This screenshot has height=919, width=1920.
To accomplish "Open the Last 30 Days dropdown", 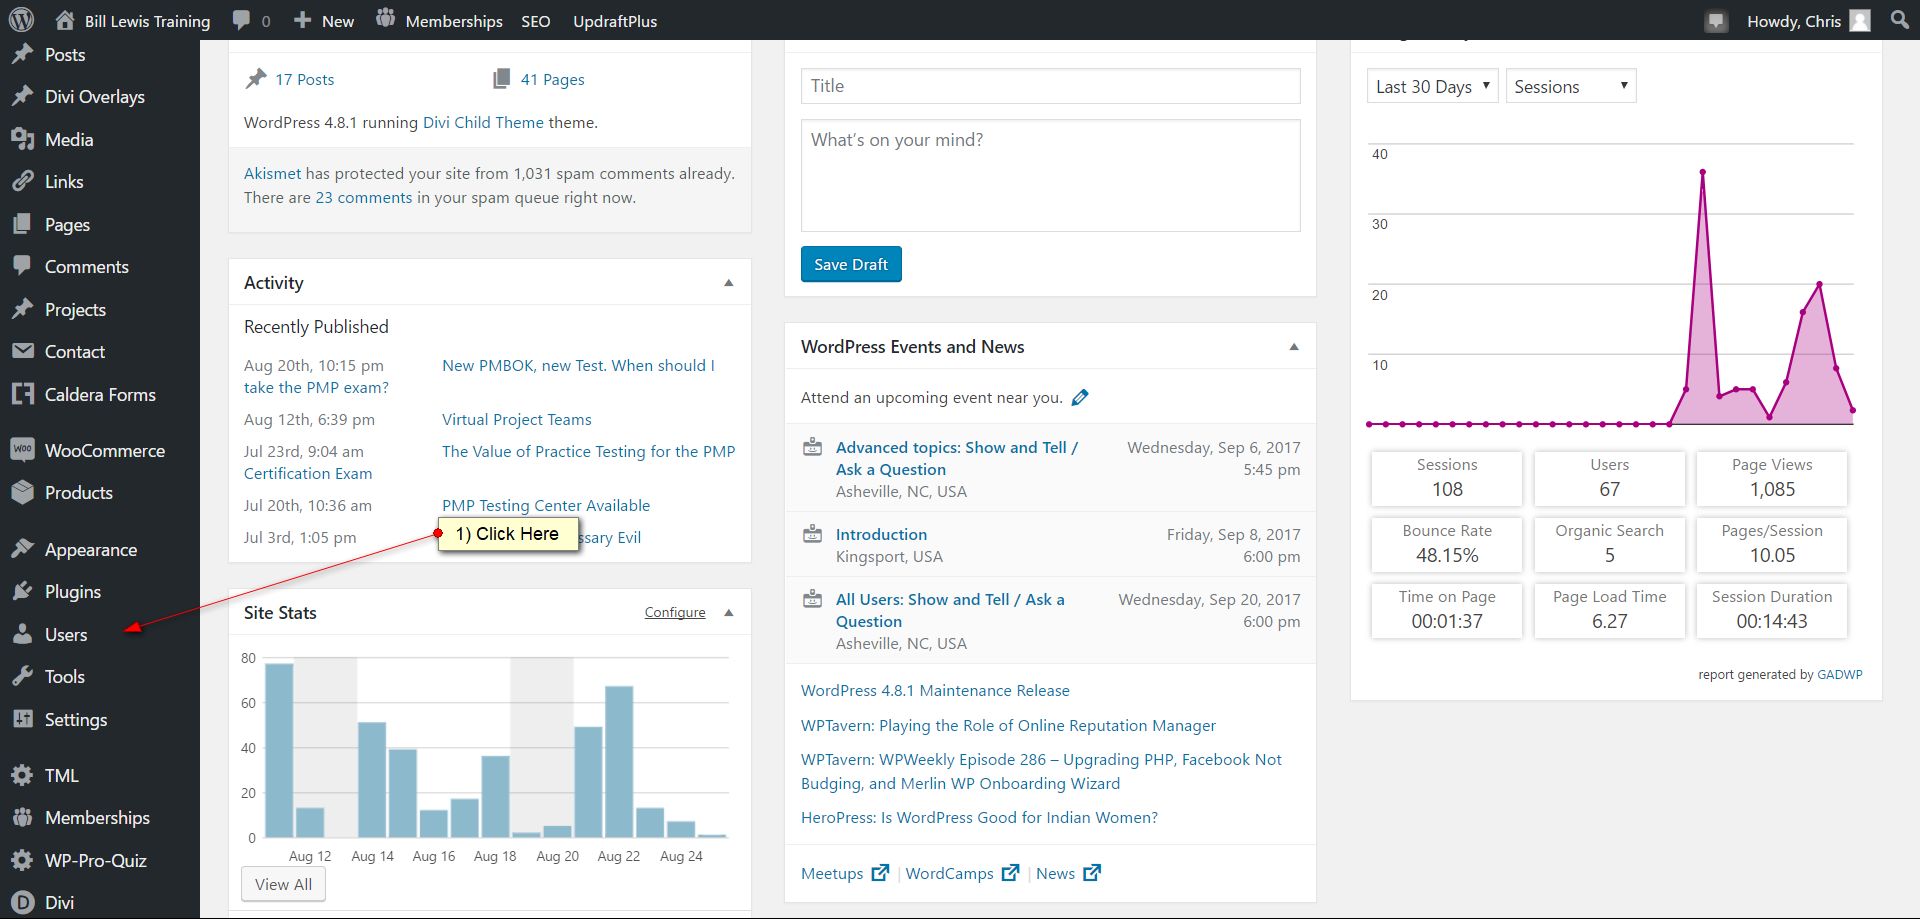I will pyautogui.click(x=1432, y=87).
